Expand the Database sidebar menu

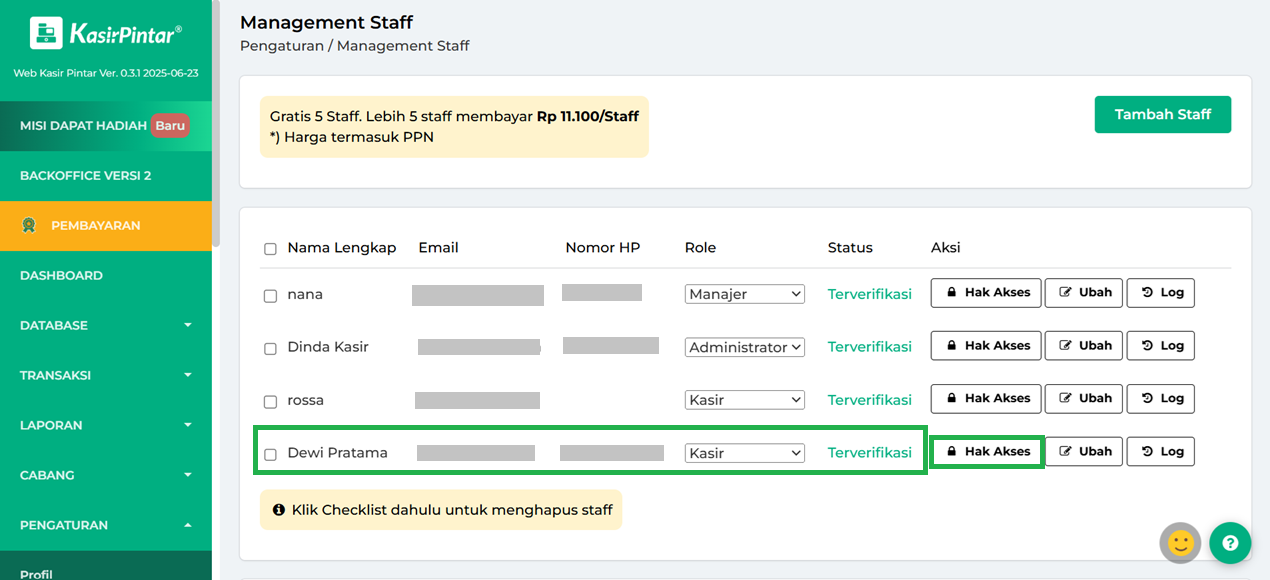click(105, 326)
